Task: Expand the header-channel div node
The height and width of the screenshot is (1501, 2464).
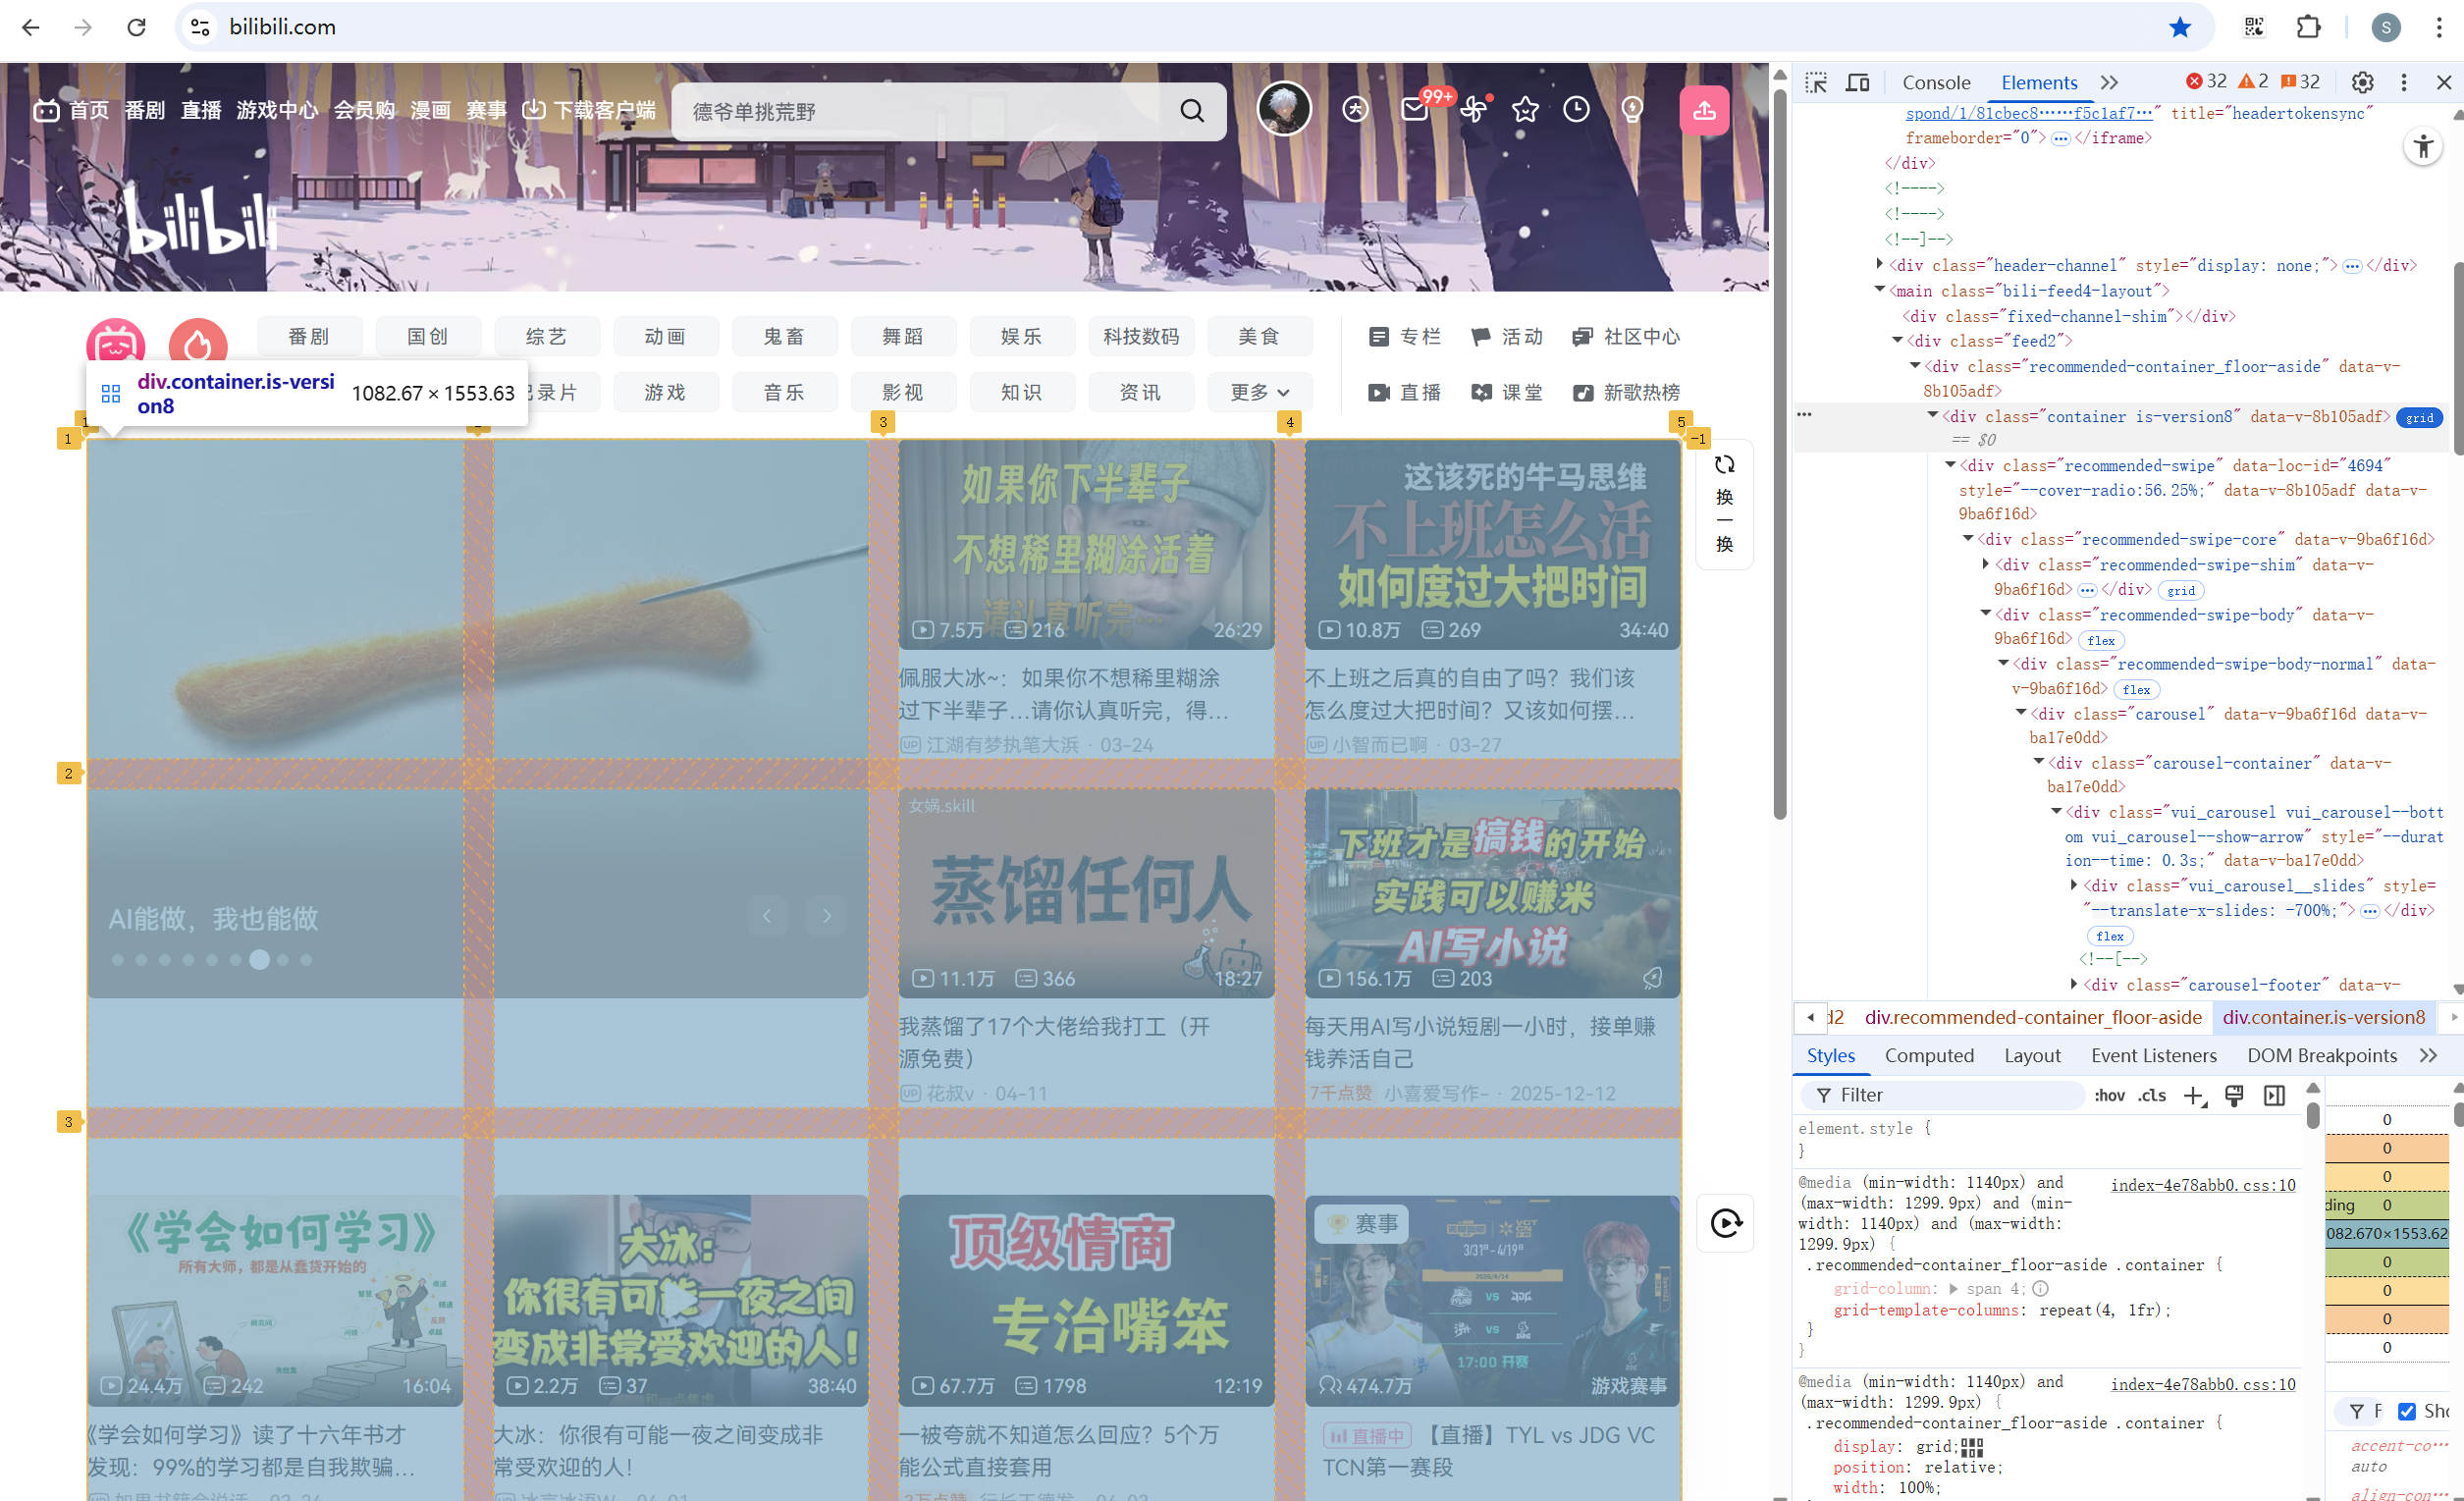Action: pyautogui.click(x=1880, y=265)
